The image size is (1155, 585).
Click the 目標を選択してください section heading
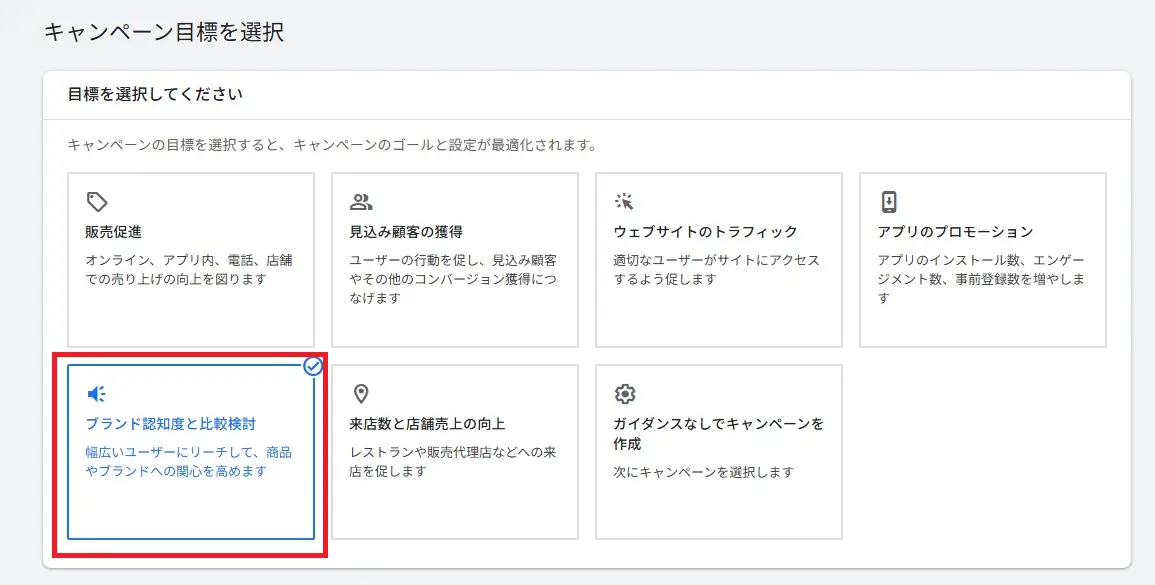(x=155, y=94)
